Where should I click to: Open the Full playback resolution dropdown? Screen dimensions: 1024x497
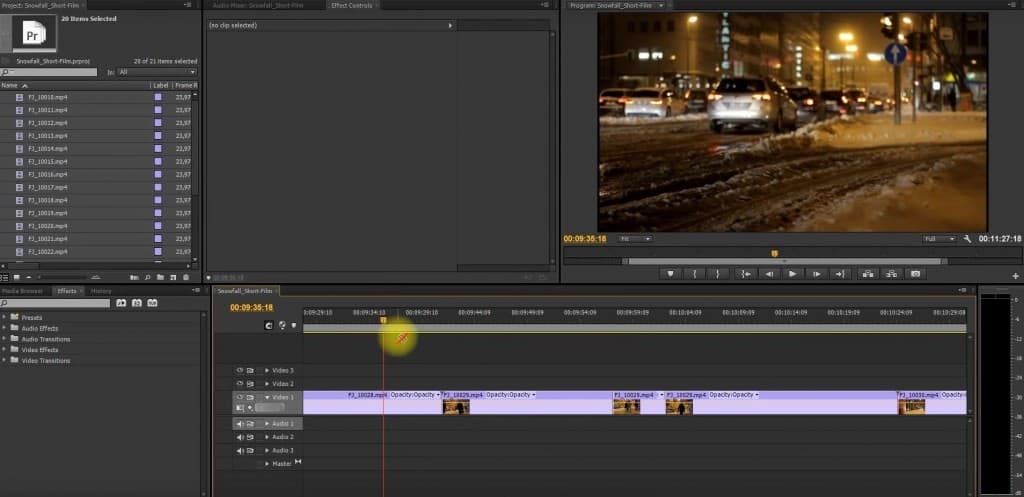pos(939,239)
